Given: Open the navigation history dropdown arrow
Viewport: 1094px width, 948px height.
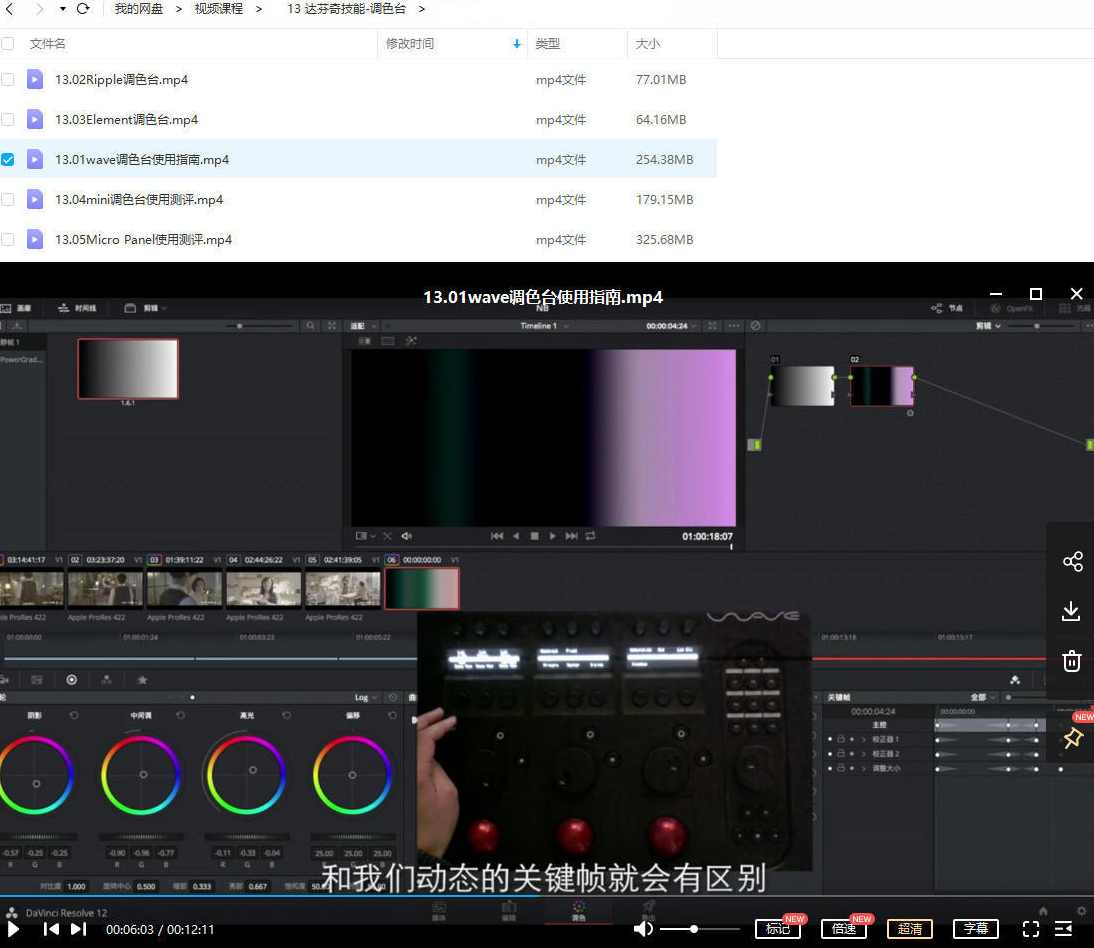Looking at the screenshot, I should coord(62,9).
